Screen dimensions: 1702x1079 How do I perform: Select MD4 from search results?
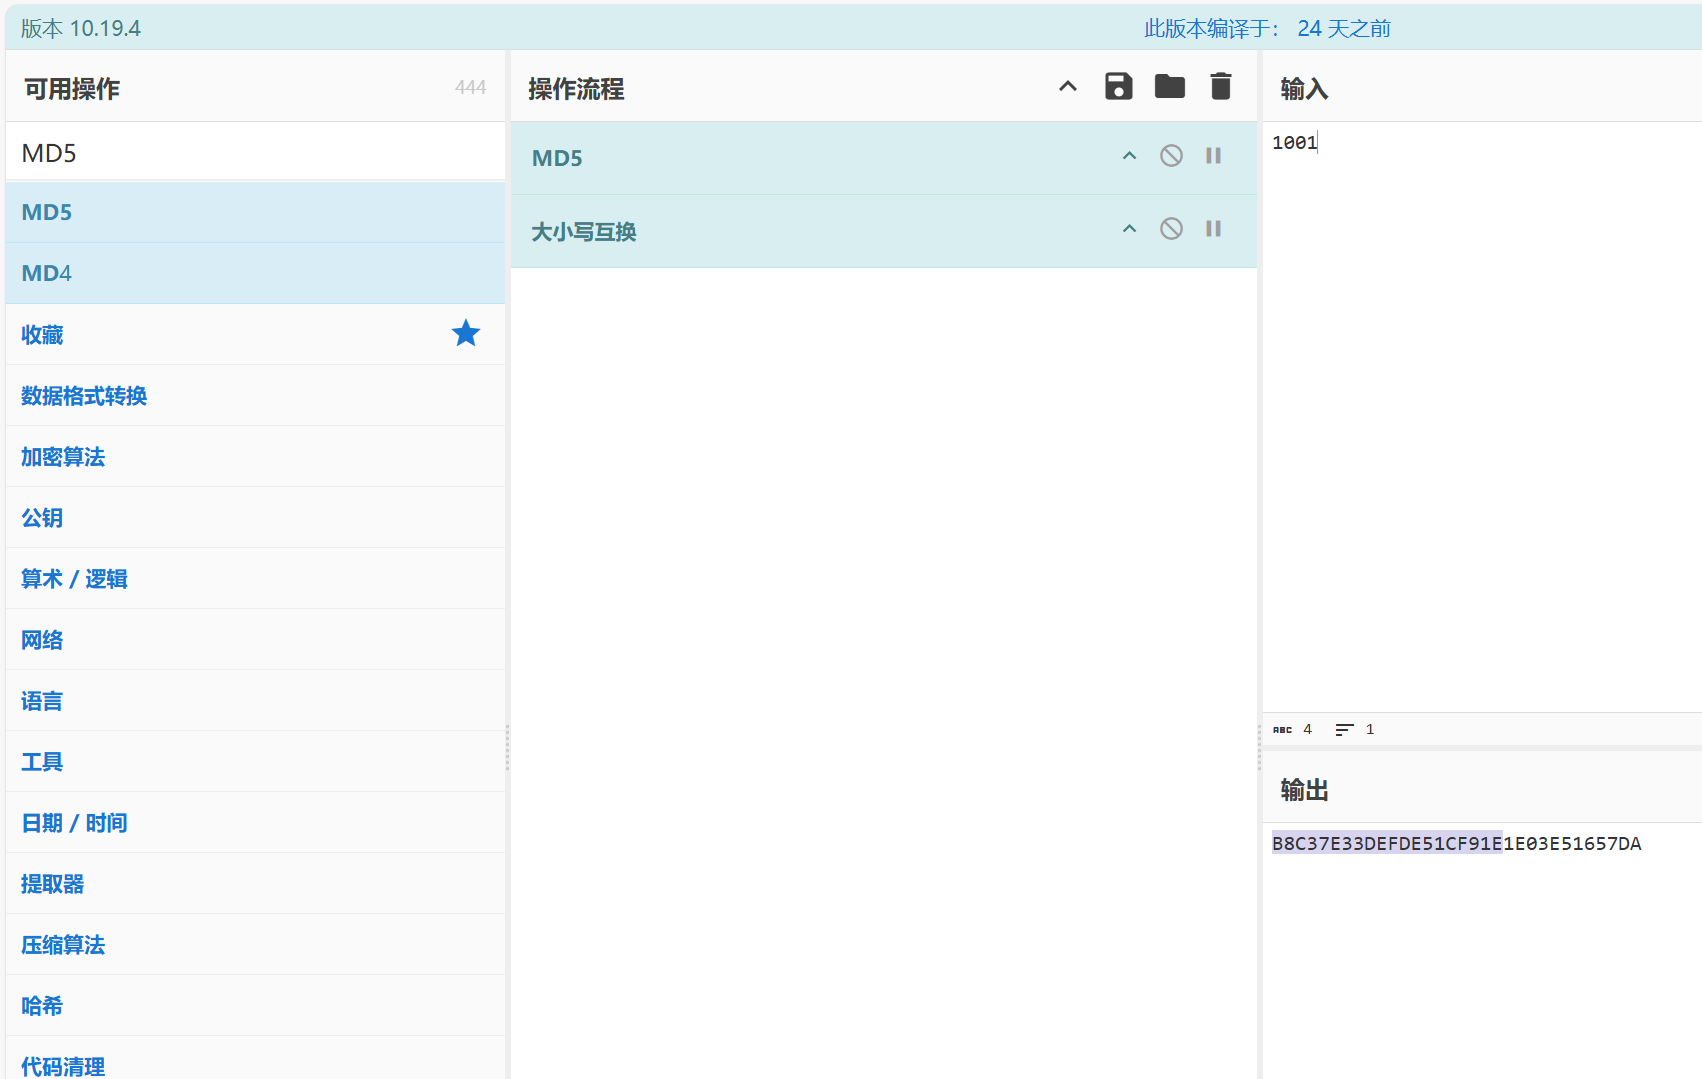(x=47, y=273)
